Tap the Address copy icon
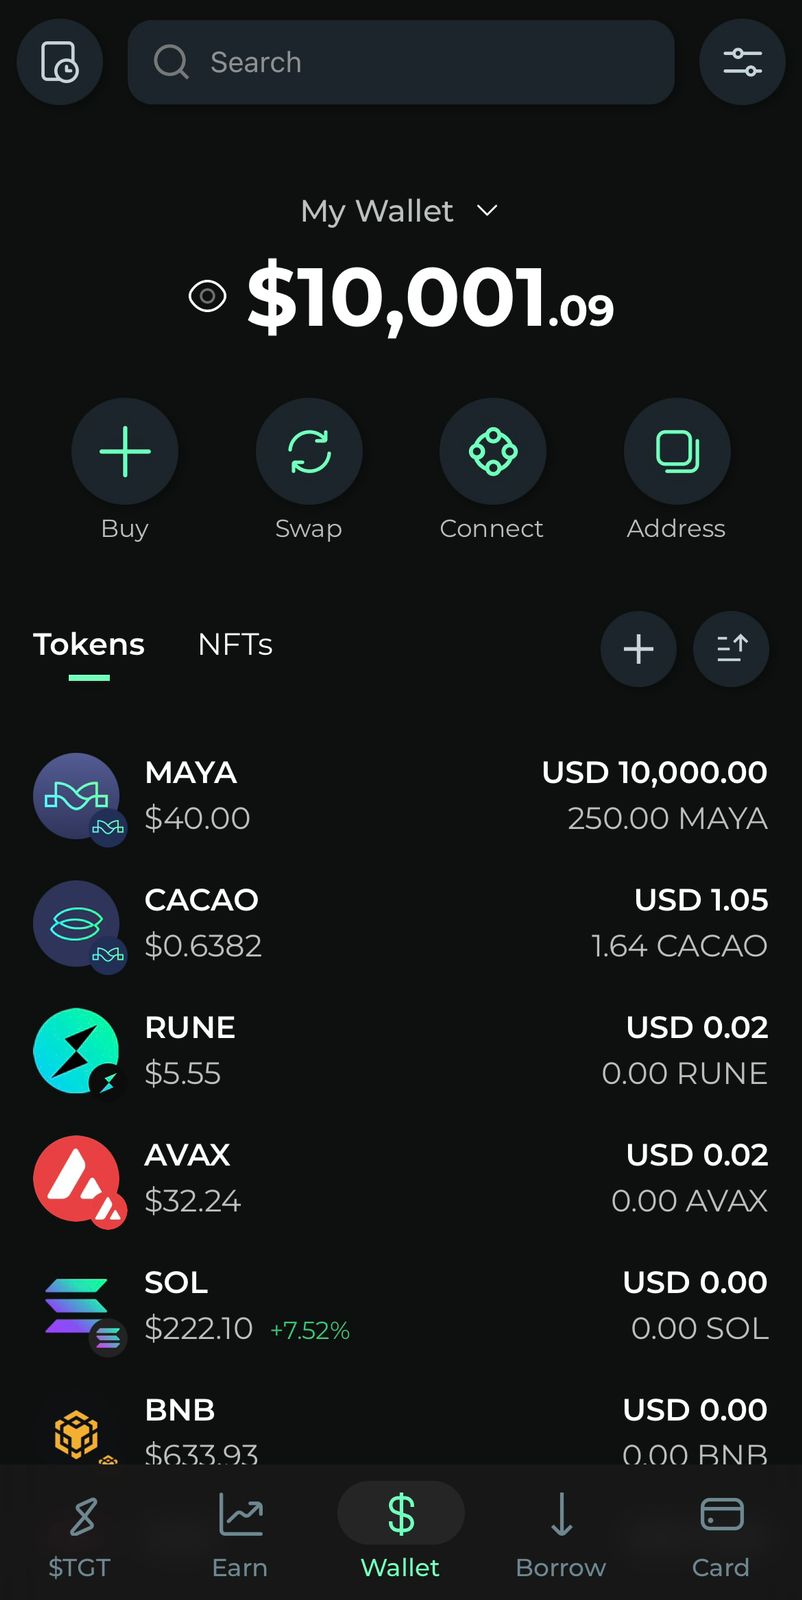This screenshot has height=1600, width=802. 677,451
